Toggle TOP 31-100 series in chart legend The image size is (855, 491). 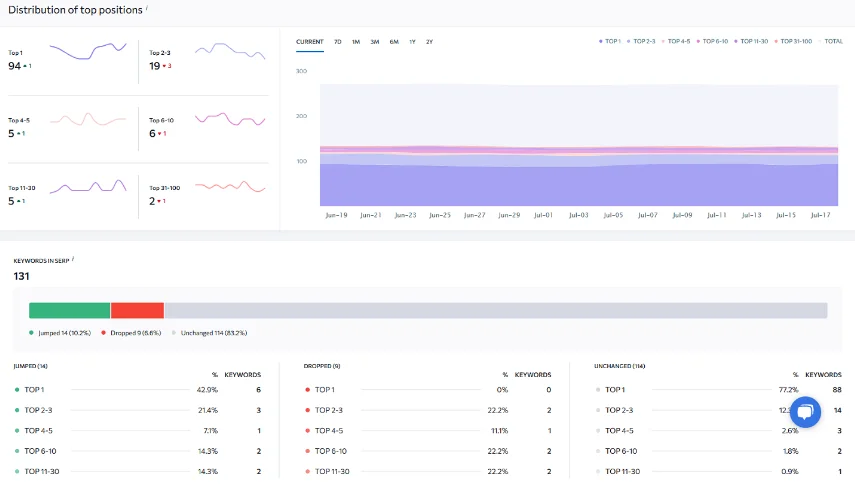793,41
